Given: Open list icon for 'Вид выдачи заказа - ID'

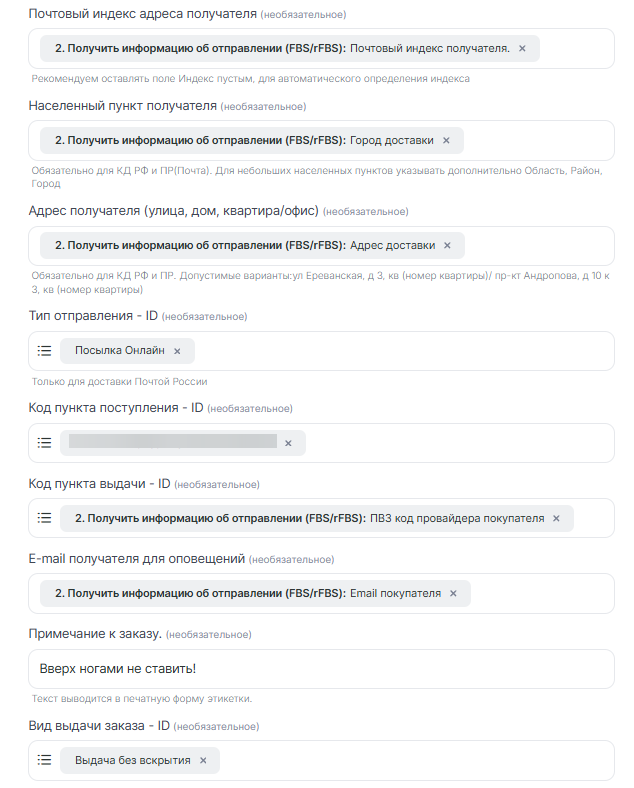Looking at the screenshot, I should point(44,760).
